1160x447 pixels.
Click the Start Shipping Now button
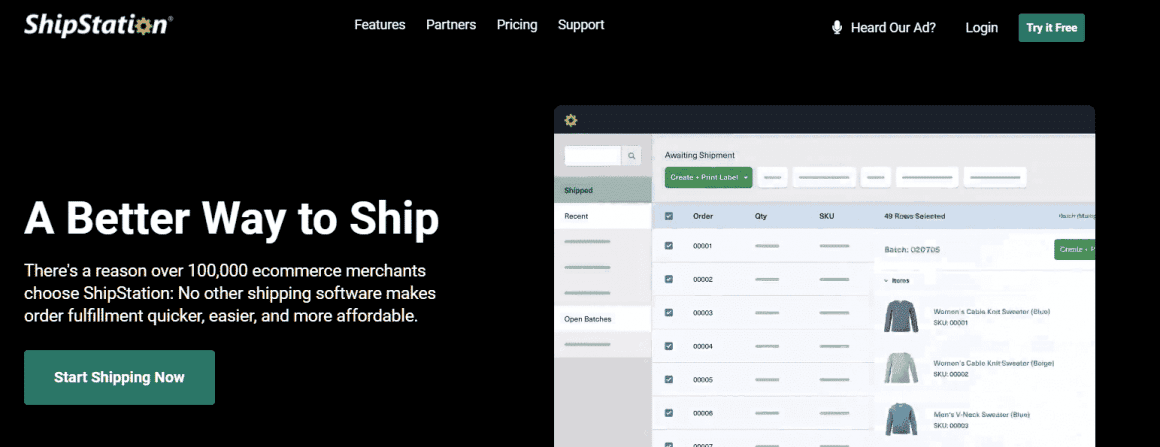click(x=119, y=377)
